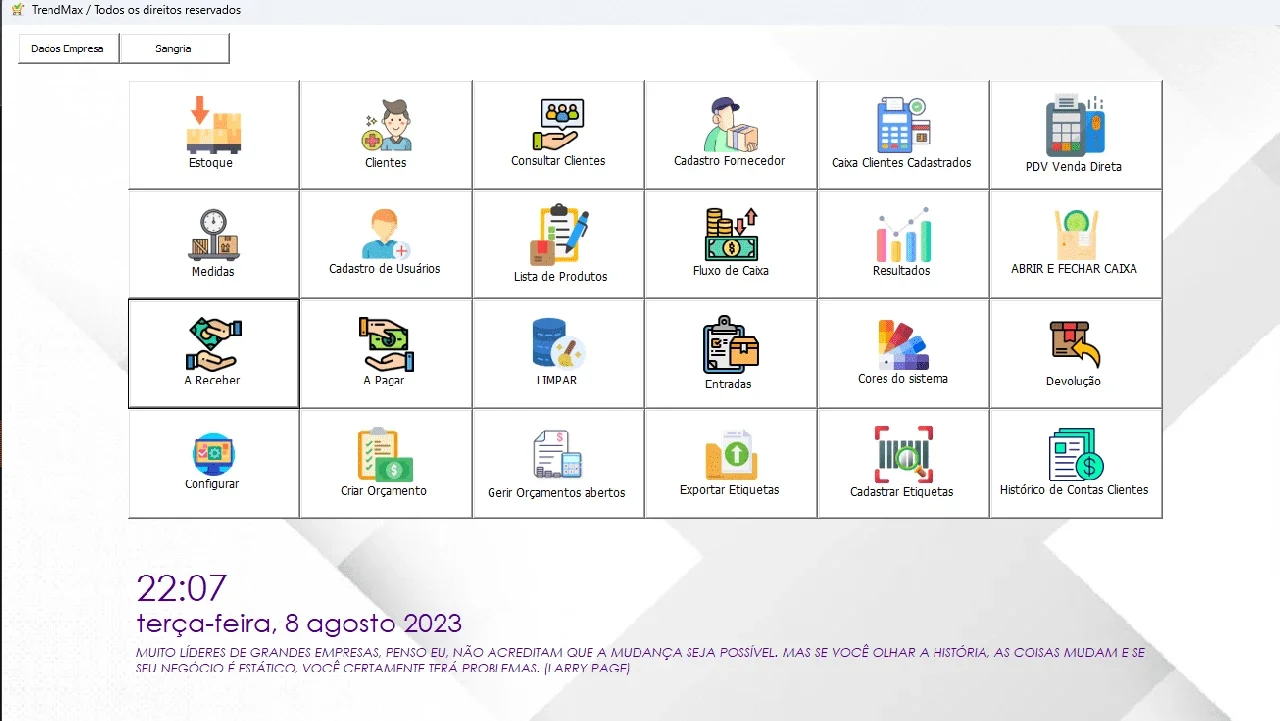The height and width of the screenshot is (721, 1280).
Task: Click the 22:07 clock text
Action: (181, 588)
